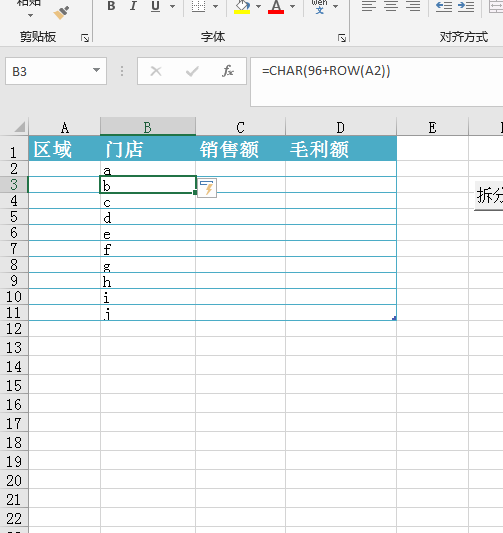Center align text

[x=391, y=6]
